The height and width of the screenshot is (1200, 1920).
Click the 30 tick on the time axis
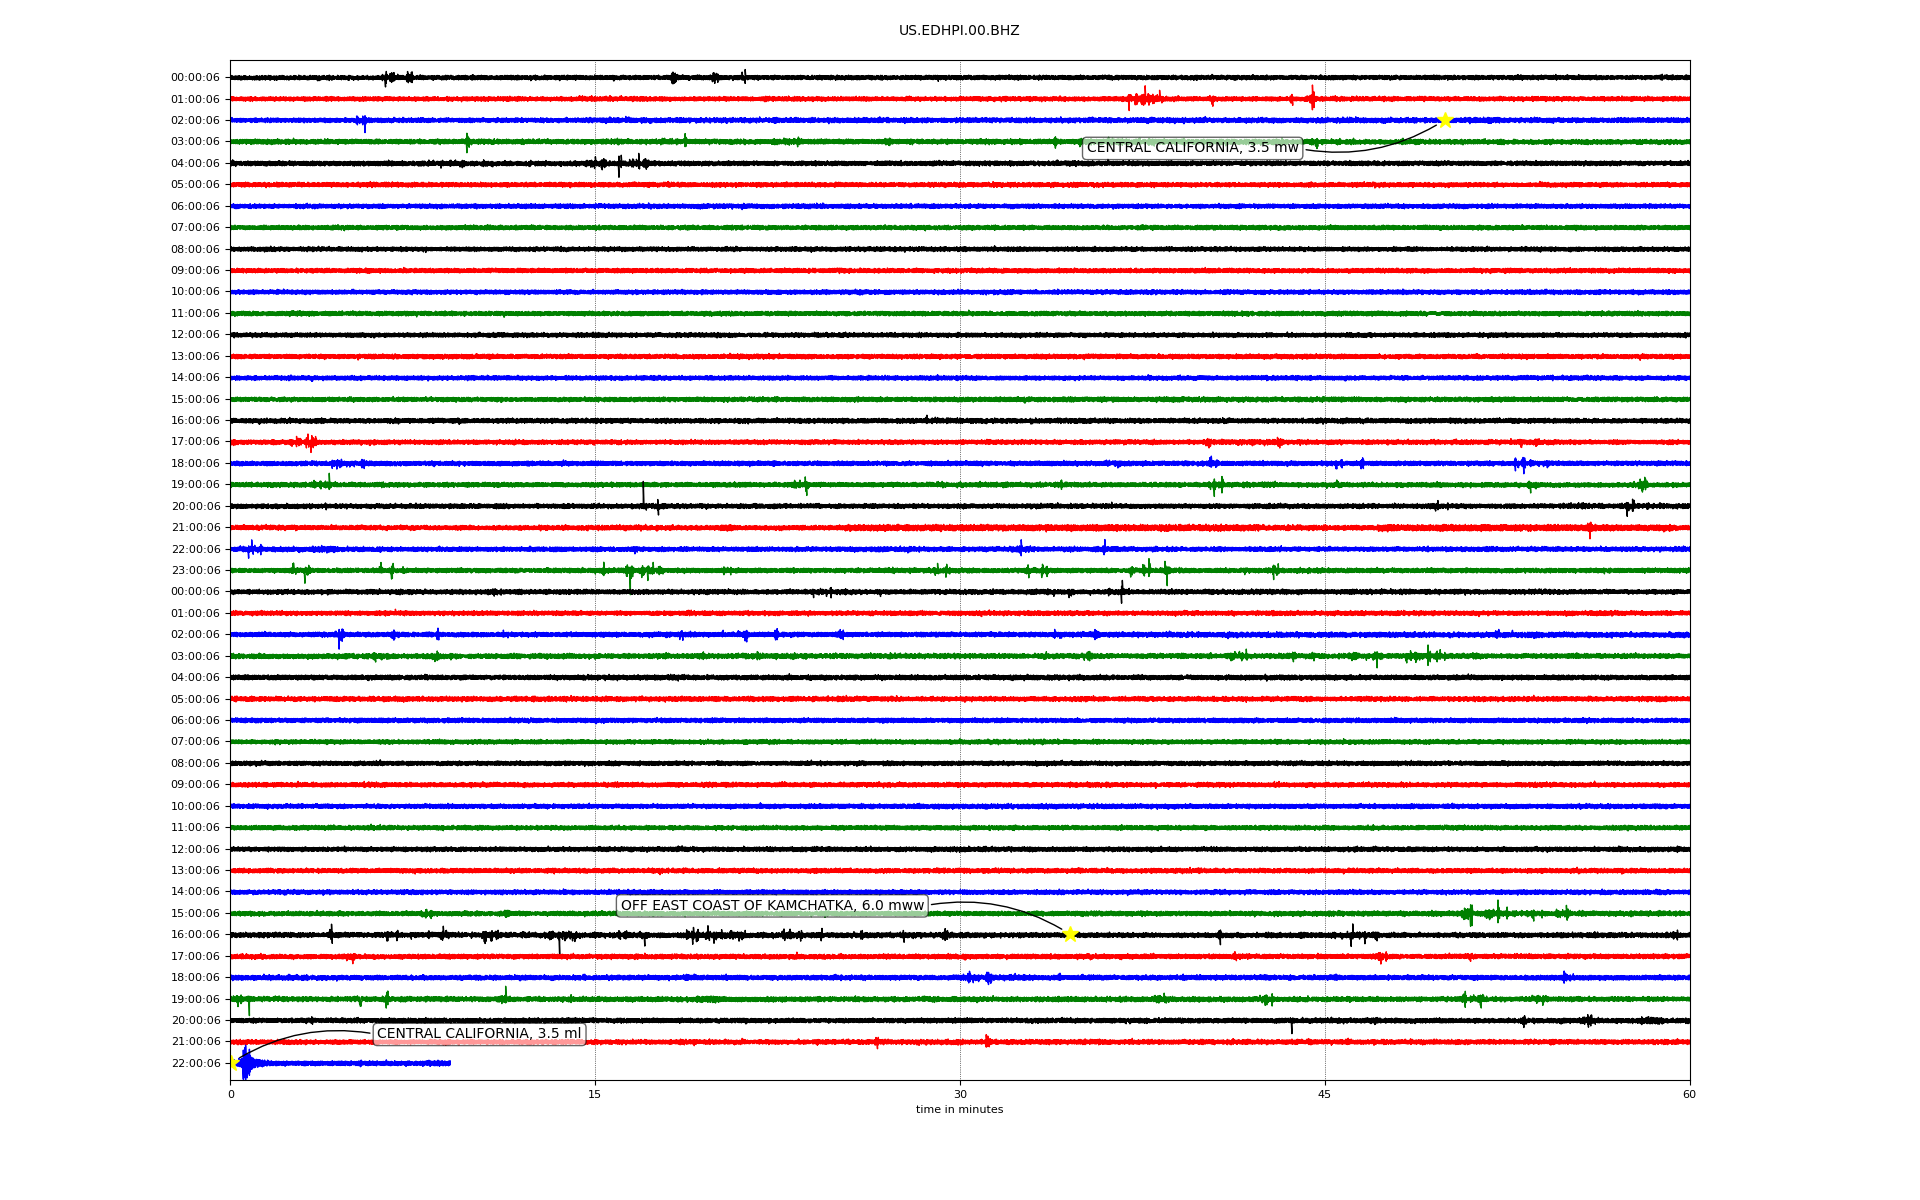pyautogui.click(x=960, y=1094)
